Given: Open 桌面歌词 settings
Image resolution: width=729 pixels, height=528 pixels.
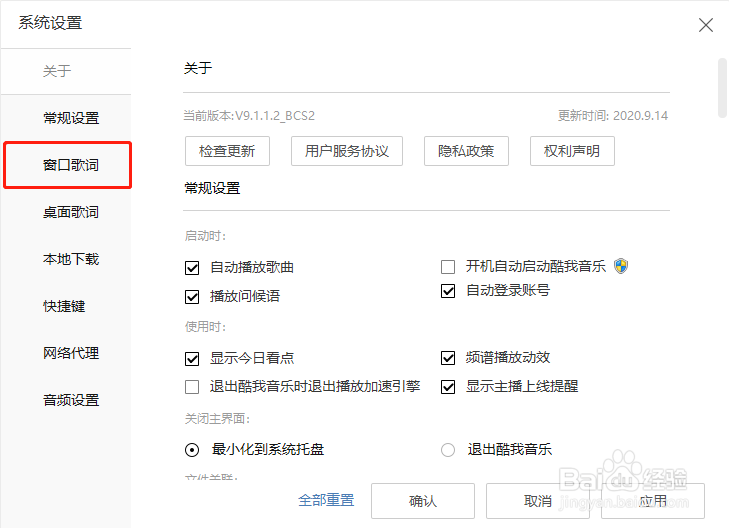Looking at the screenshot, I should click(71, 212).
